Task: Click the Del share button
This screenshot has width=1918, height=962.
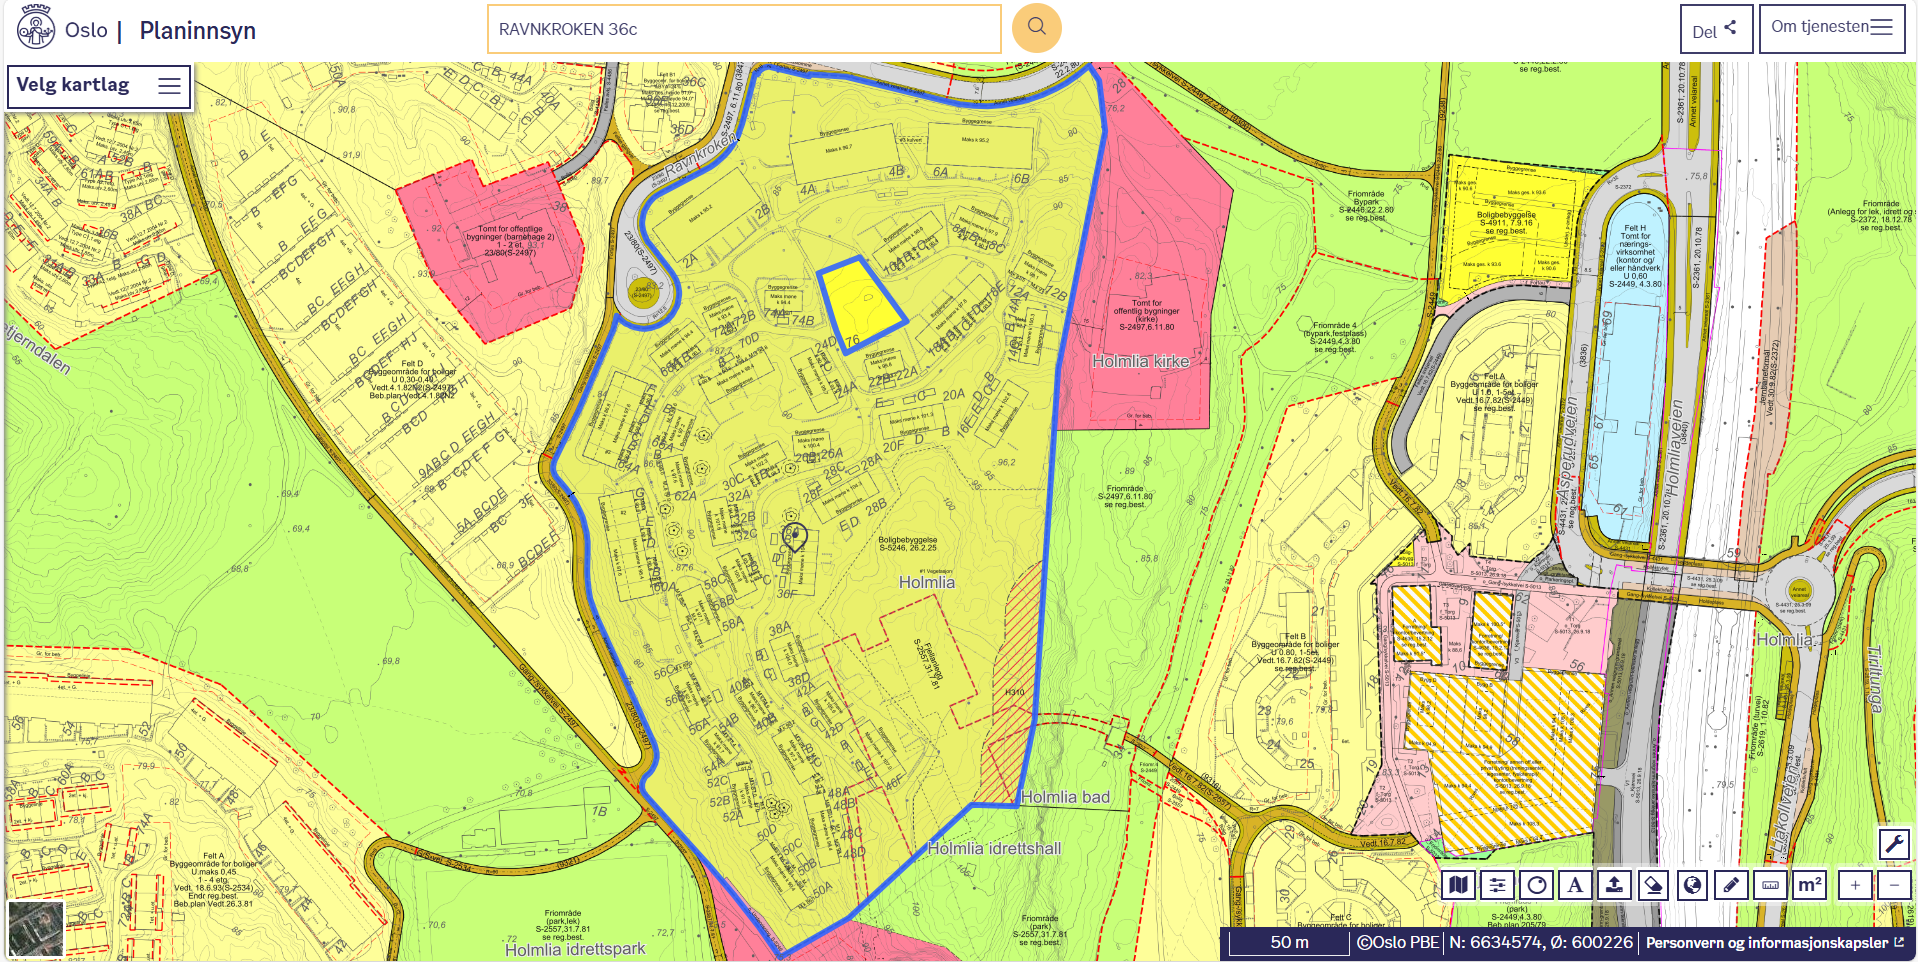Action: click(x=1715, y=30)
